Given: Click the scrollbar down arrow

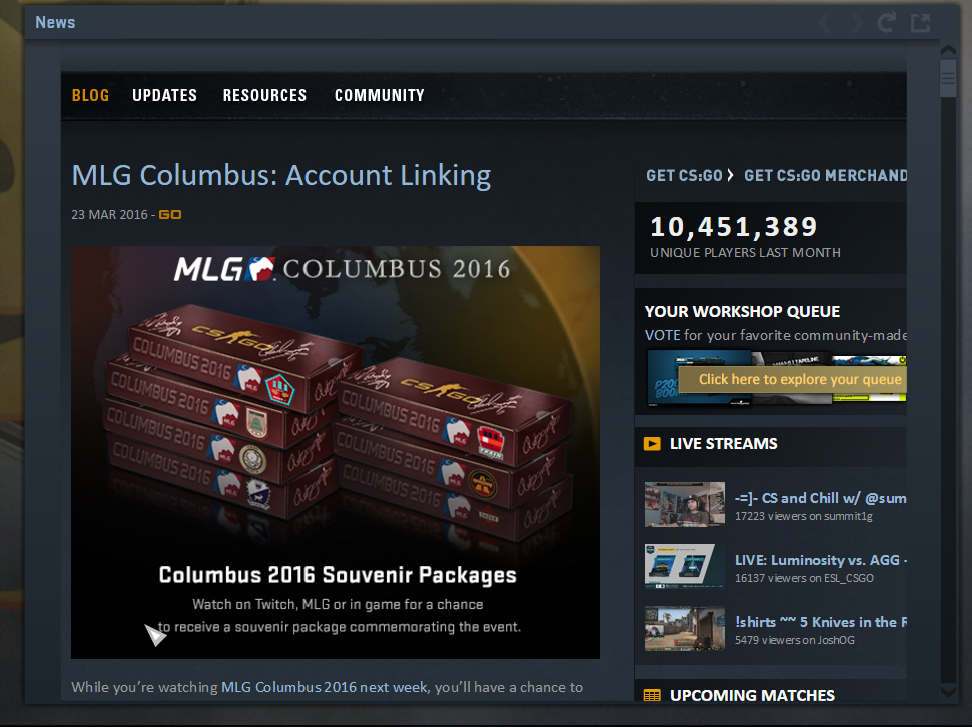Looking at the screenshot, I should (x=948, y=690).
